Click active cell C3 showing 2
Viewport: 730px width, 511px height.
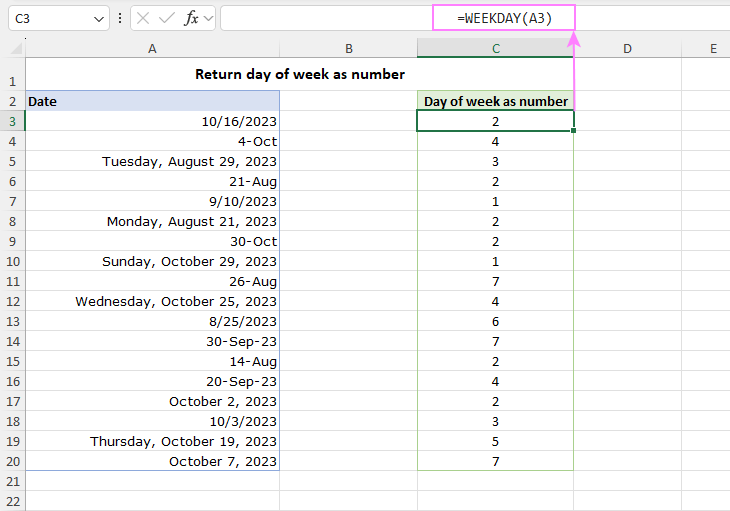(x=495, y=121)
